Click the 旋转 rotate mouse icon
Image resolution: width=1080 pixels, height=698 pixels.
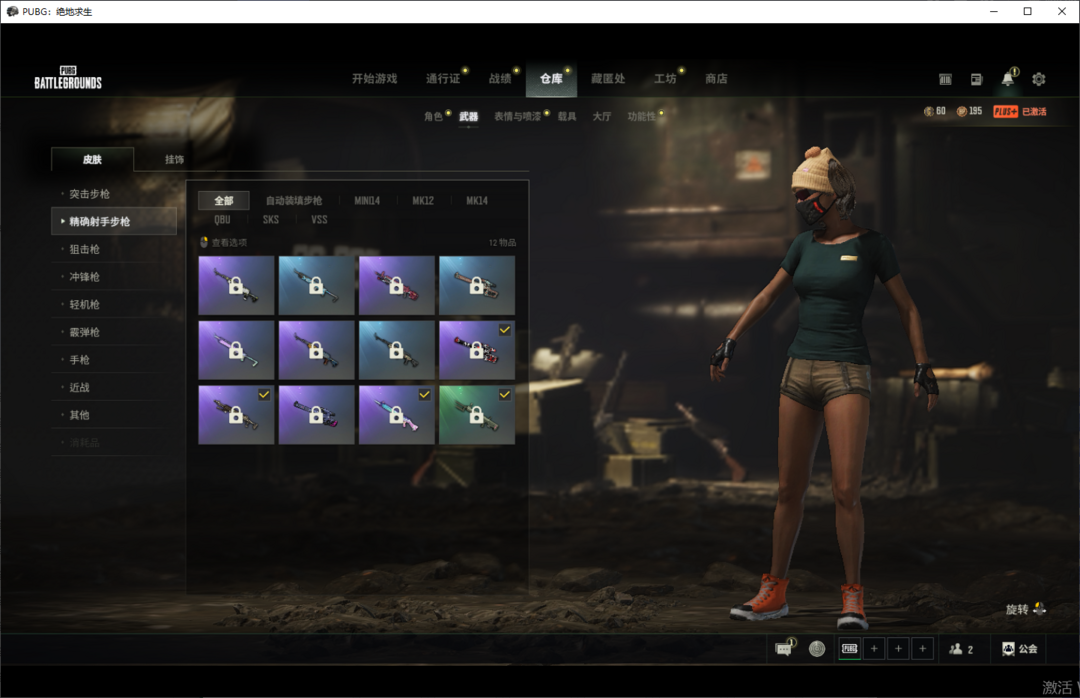(x=1039, y=608)
